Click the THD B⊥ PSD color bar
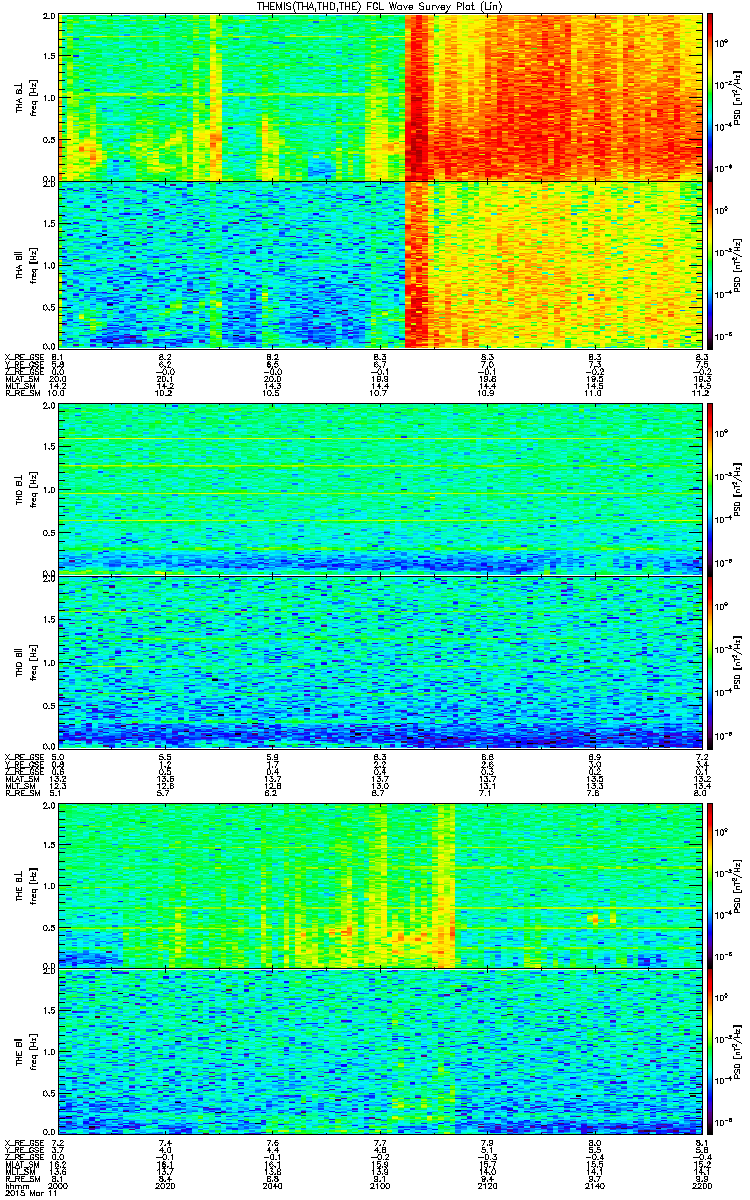 (x=710, y=488)
